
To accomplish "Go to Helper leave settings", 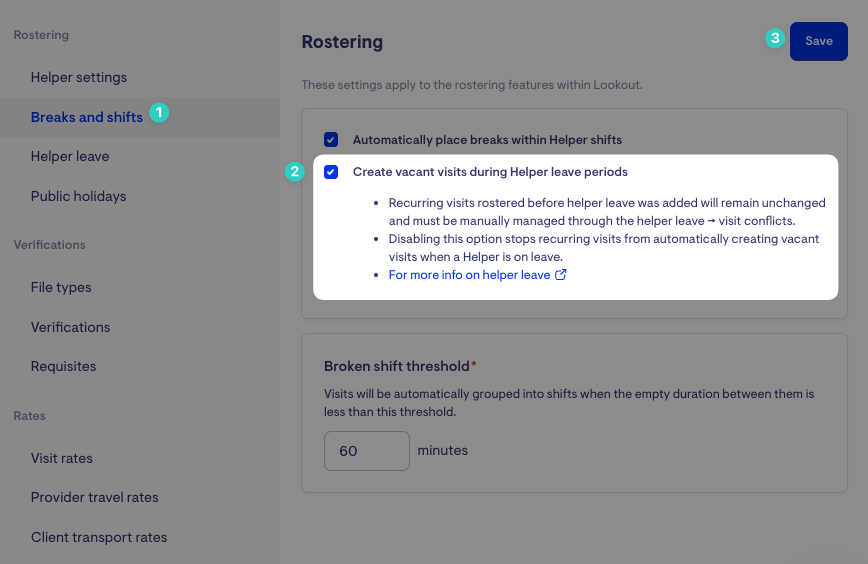I will (x=70, y=157).
